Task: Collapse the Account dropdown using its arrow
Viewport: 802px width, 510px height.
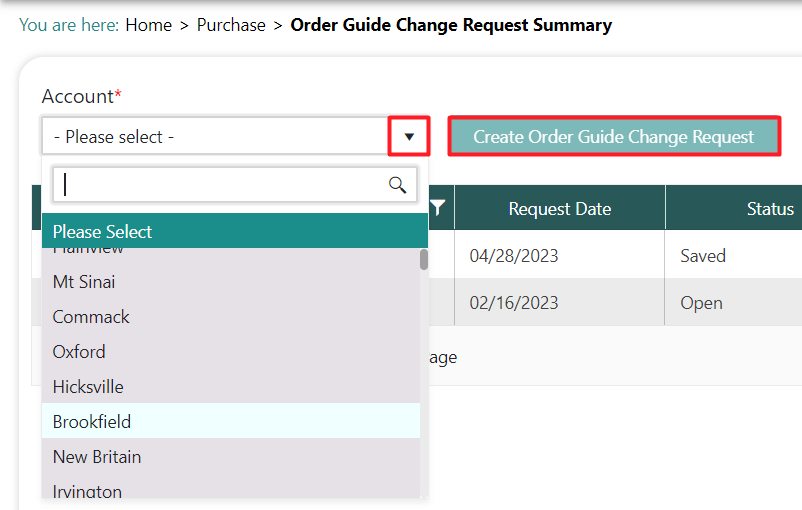Action: [x=409, y=137]
